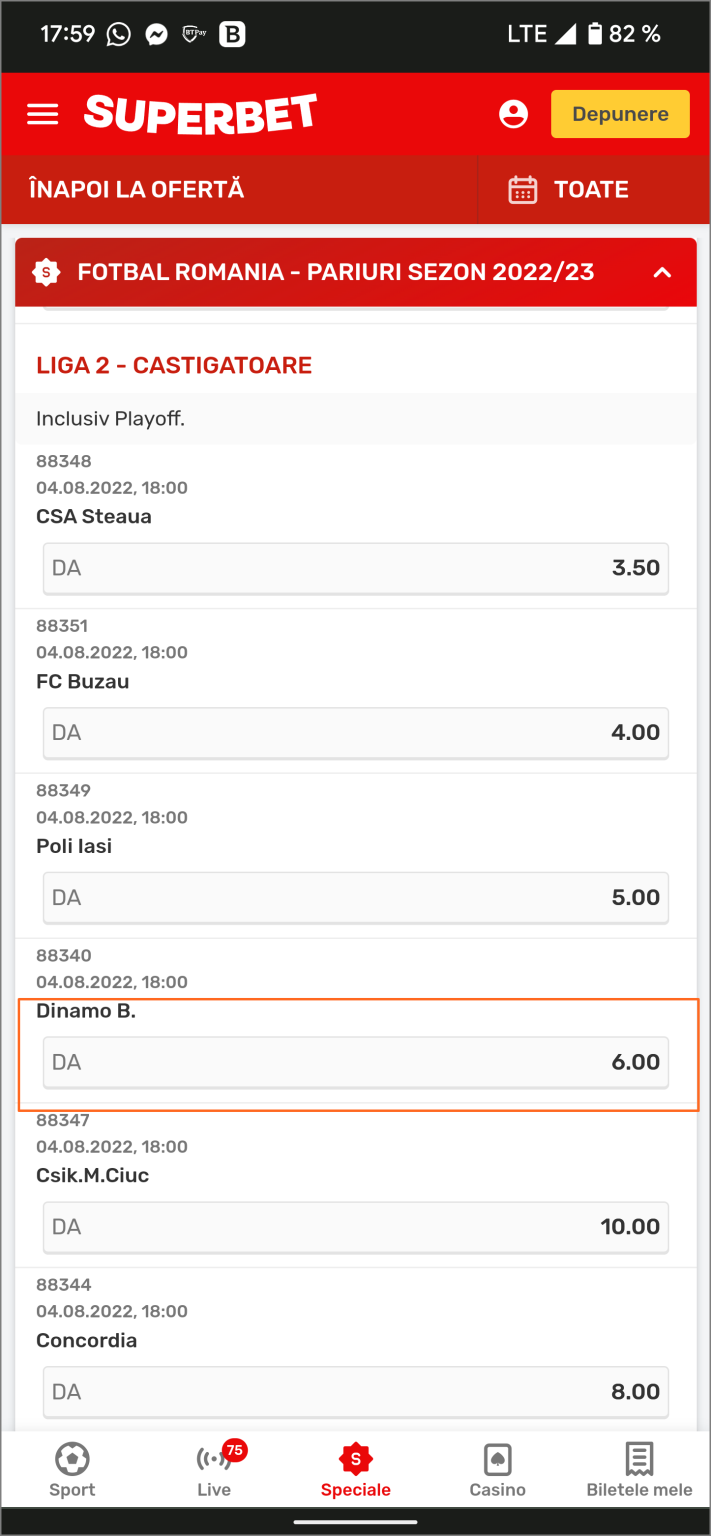
Task: Select DA odds 10.00 for Csik.M.Ciuc
Action: click(x=356, y=1227)
